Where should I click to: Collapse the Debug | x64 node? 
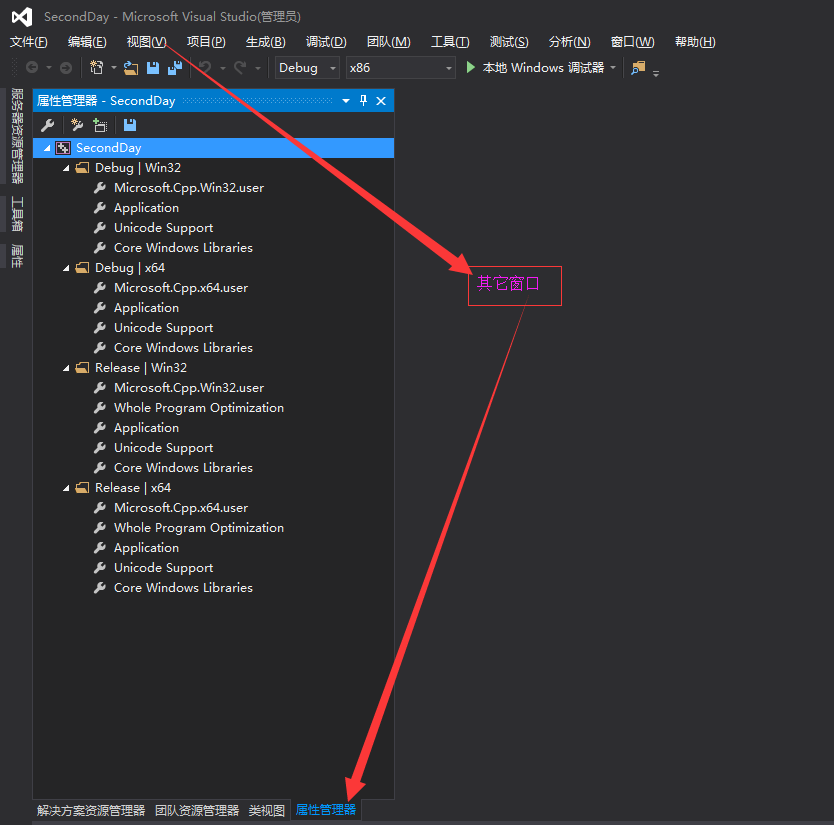[x=66, y=268]
